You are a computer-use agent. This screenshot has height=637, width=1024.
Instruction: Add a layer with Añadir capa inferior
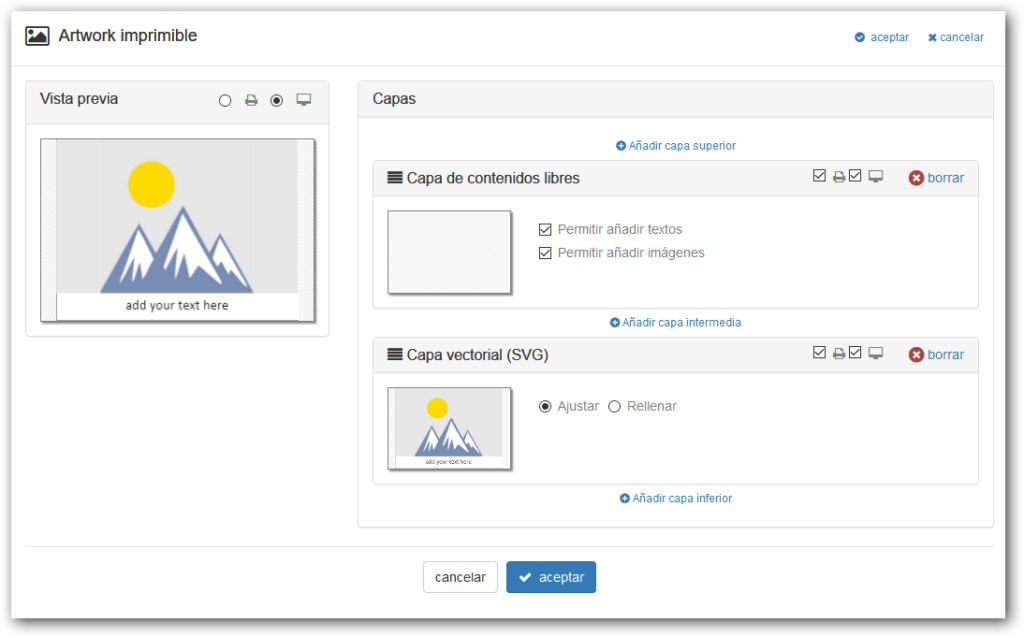[676, 498]
